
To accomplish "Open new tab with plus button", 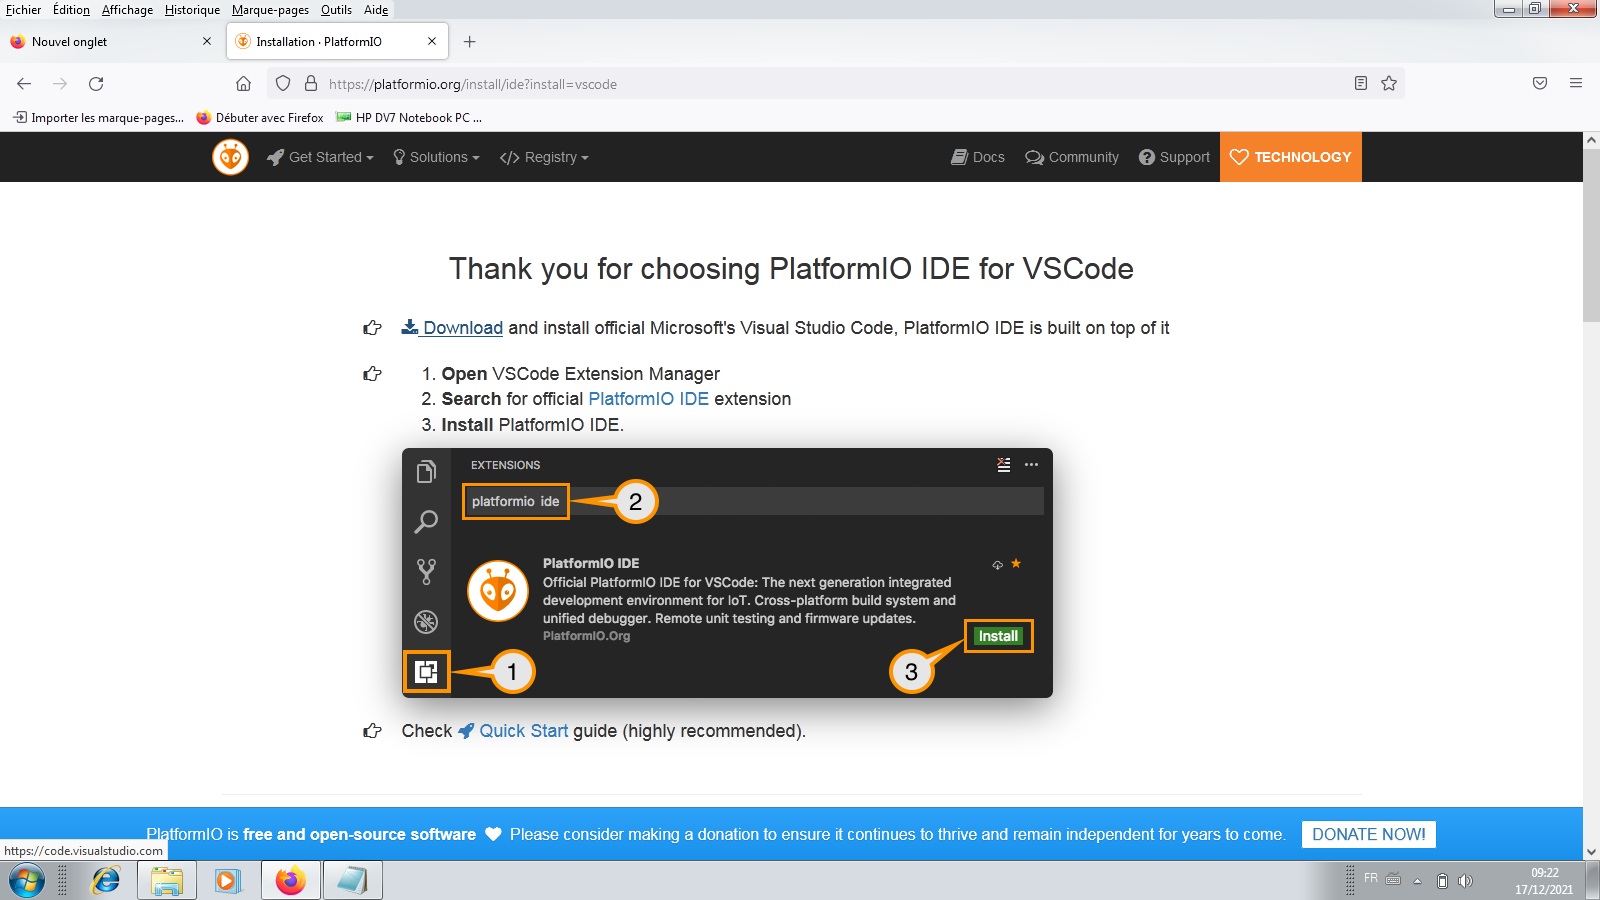I will point(469,42).
